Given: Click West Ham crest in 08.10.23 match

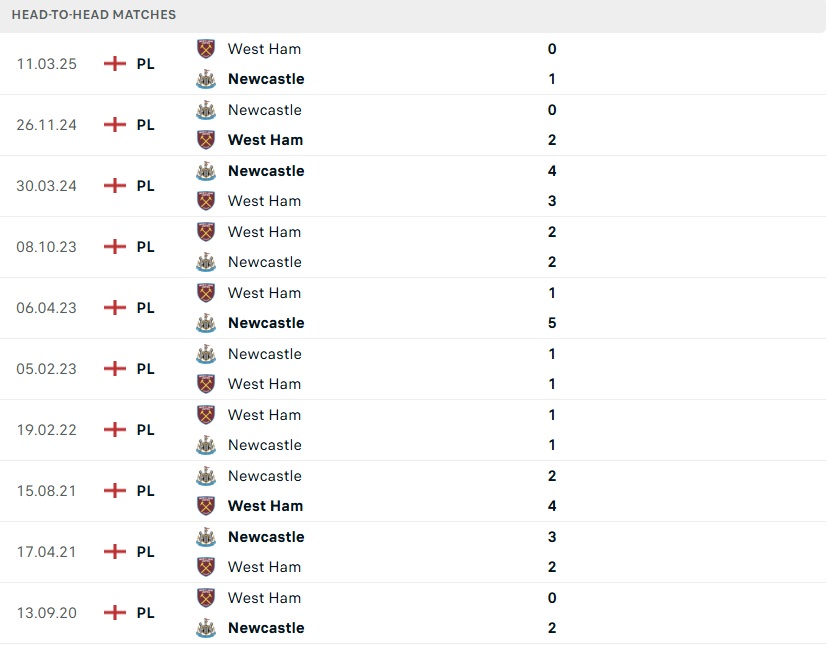Looking at the screenshot, I should [x=206, y=232].
